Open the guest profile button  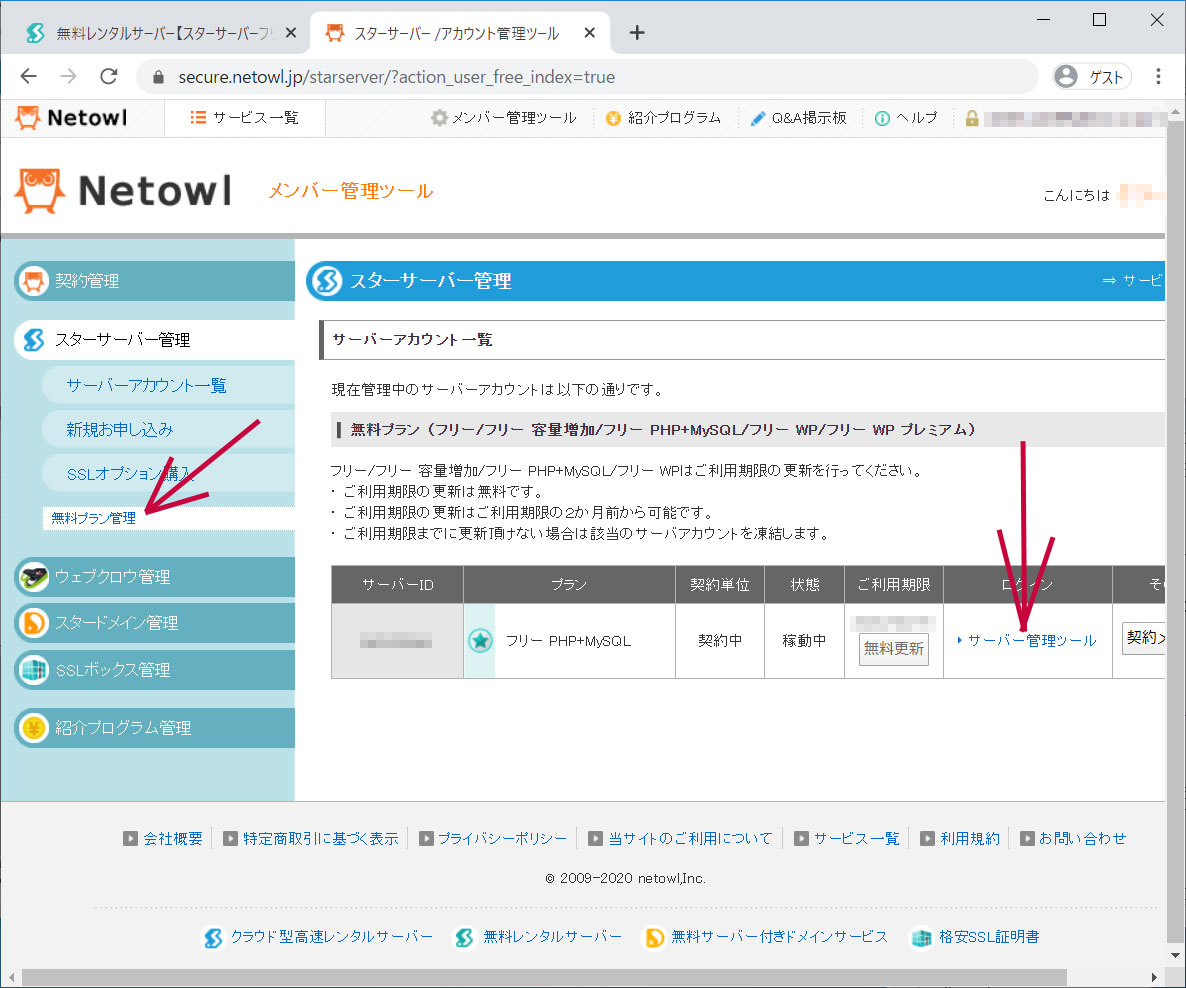point(1091,76)
